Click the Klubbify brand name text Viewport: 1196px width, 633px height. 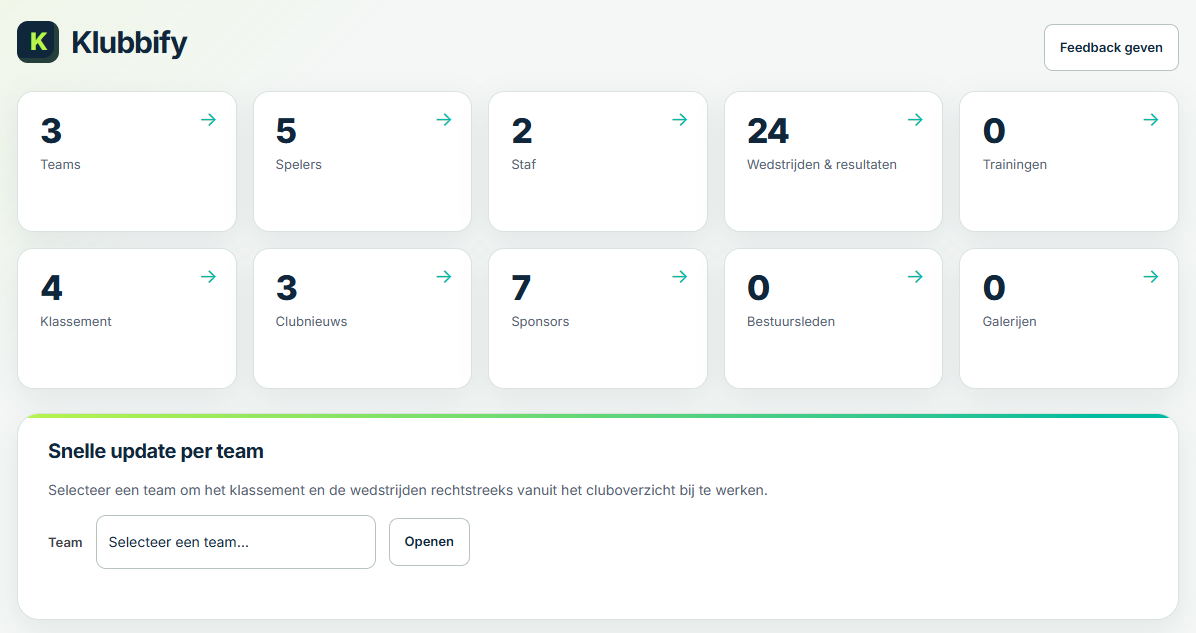pos(129,43)
